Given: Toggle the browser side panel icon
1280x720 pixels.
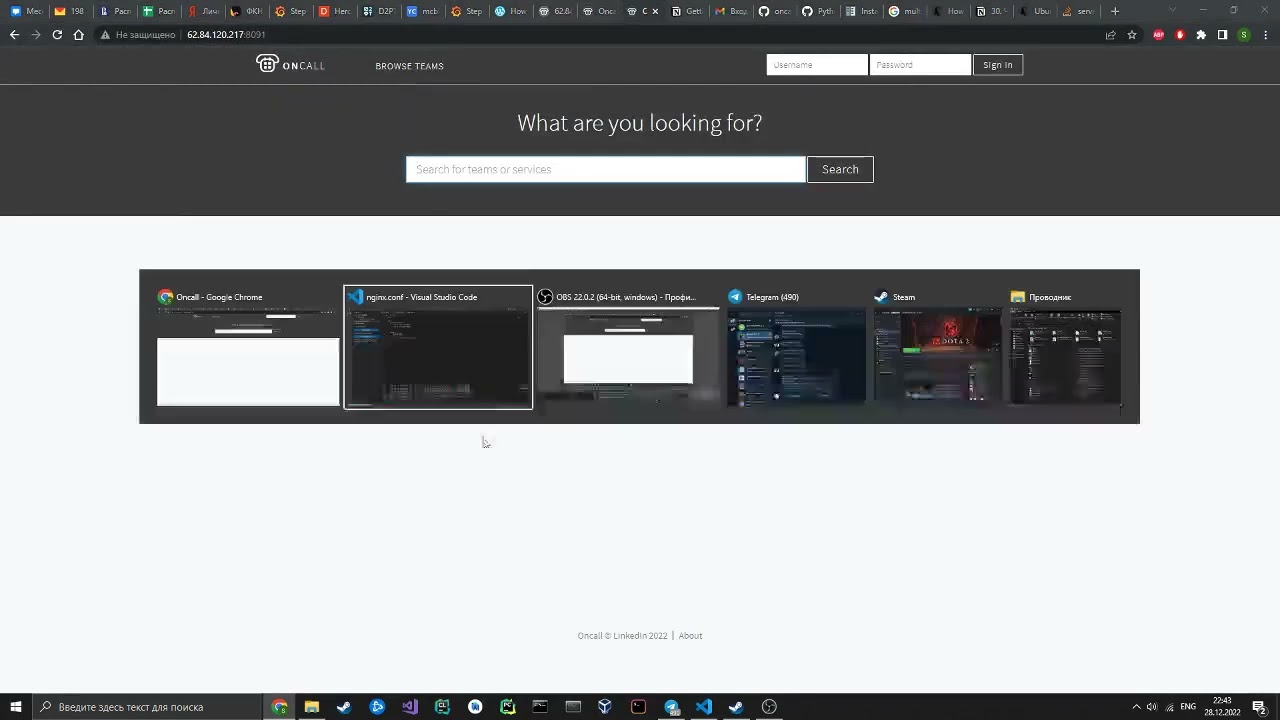Looking at the screenshot, I should (1222, 34).
